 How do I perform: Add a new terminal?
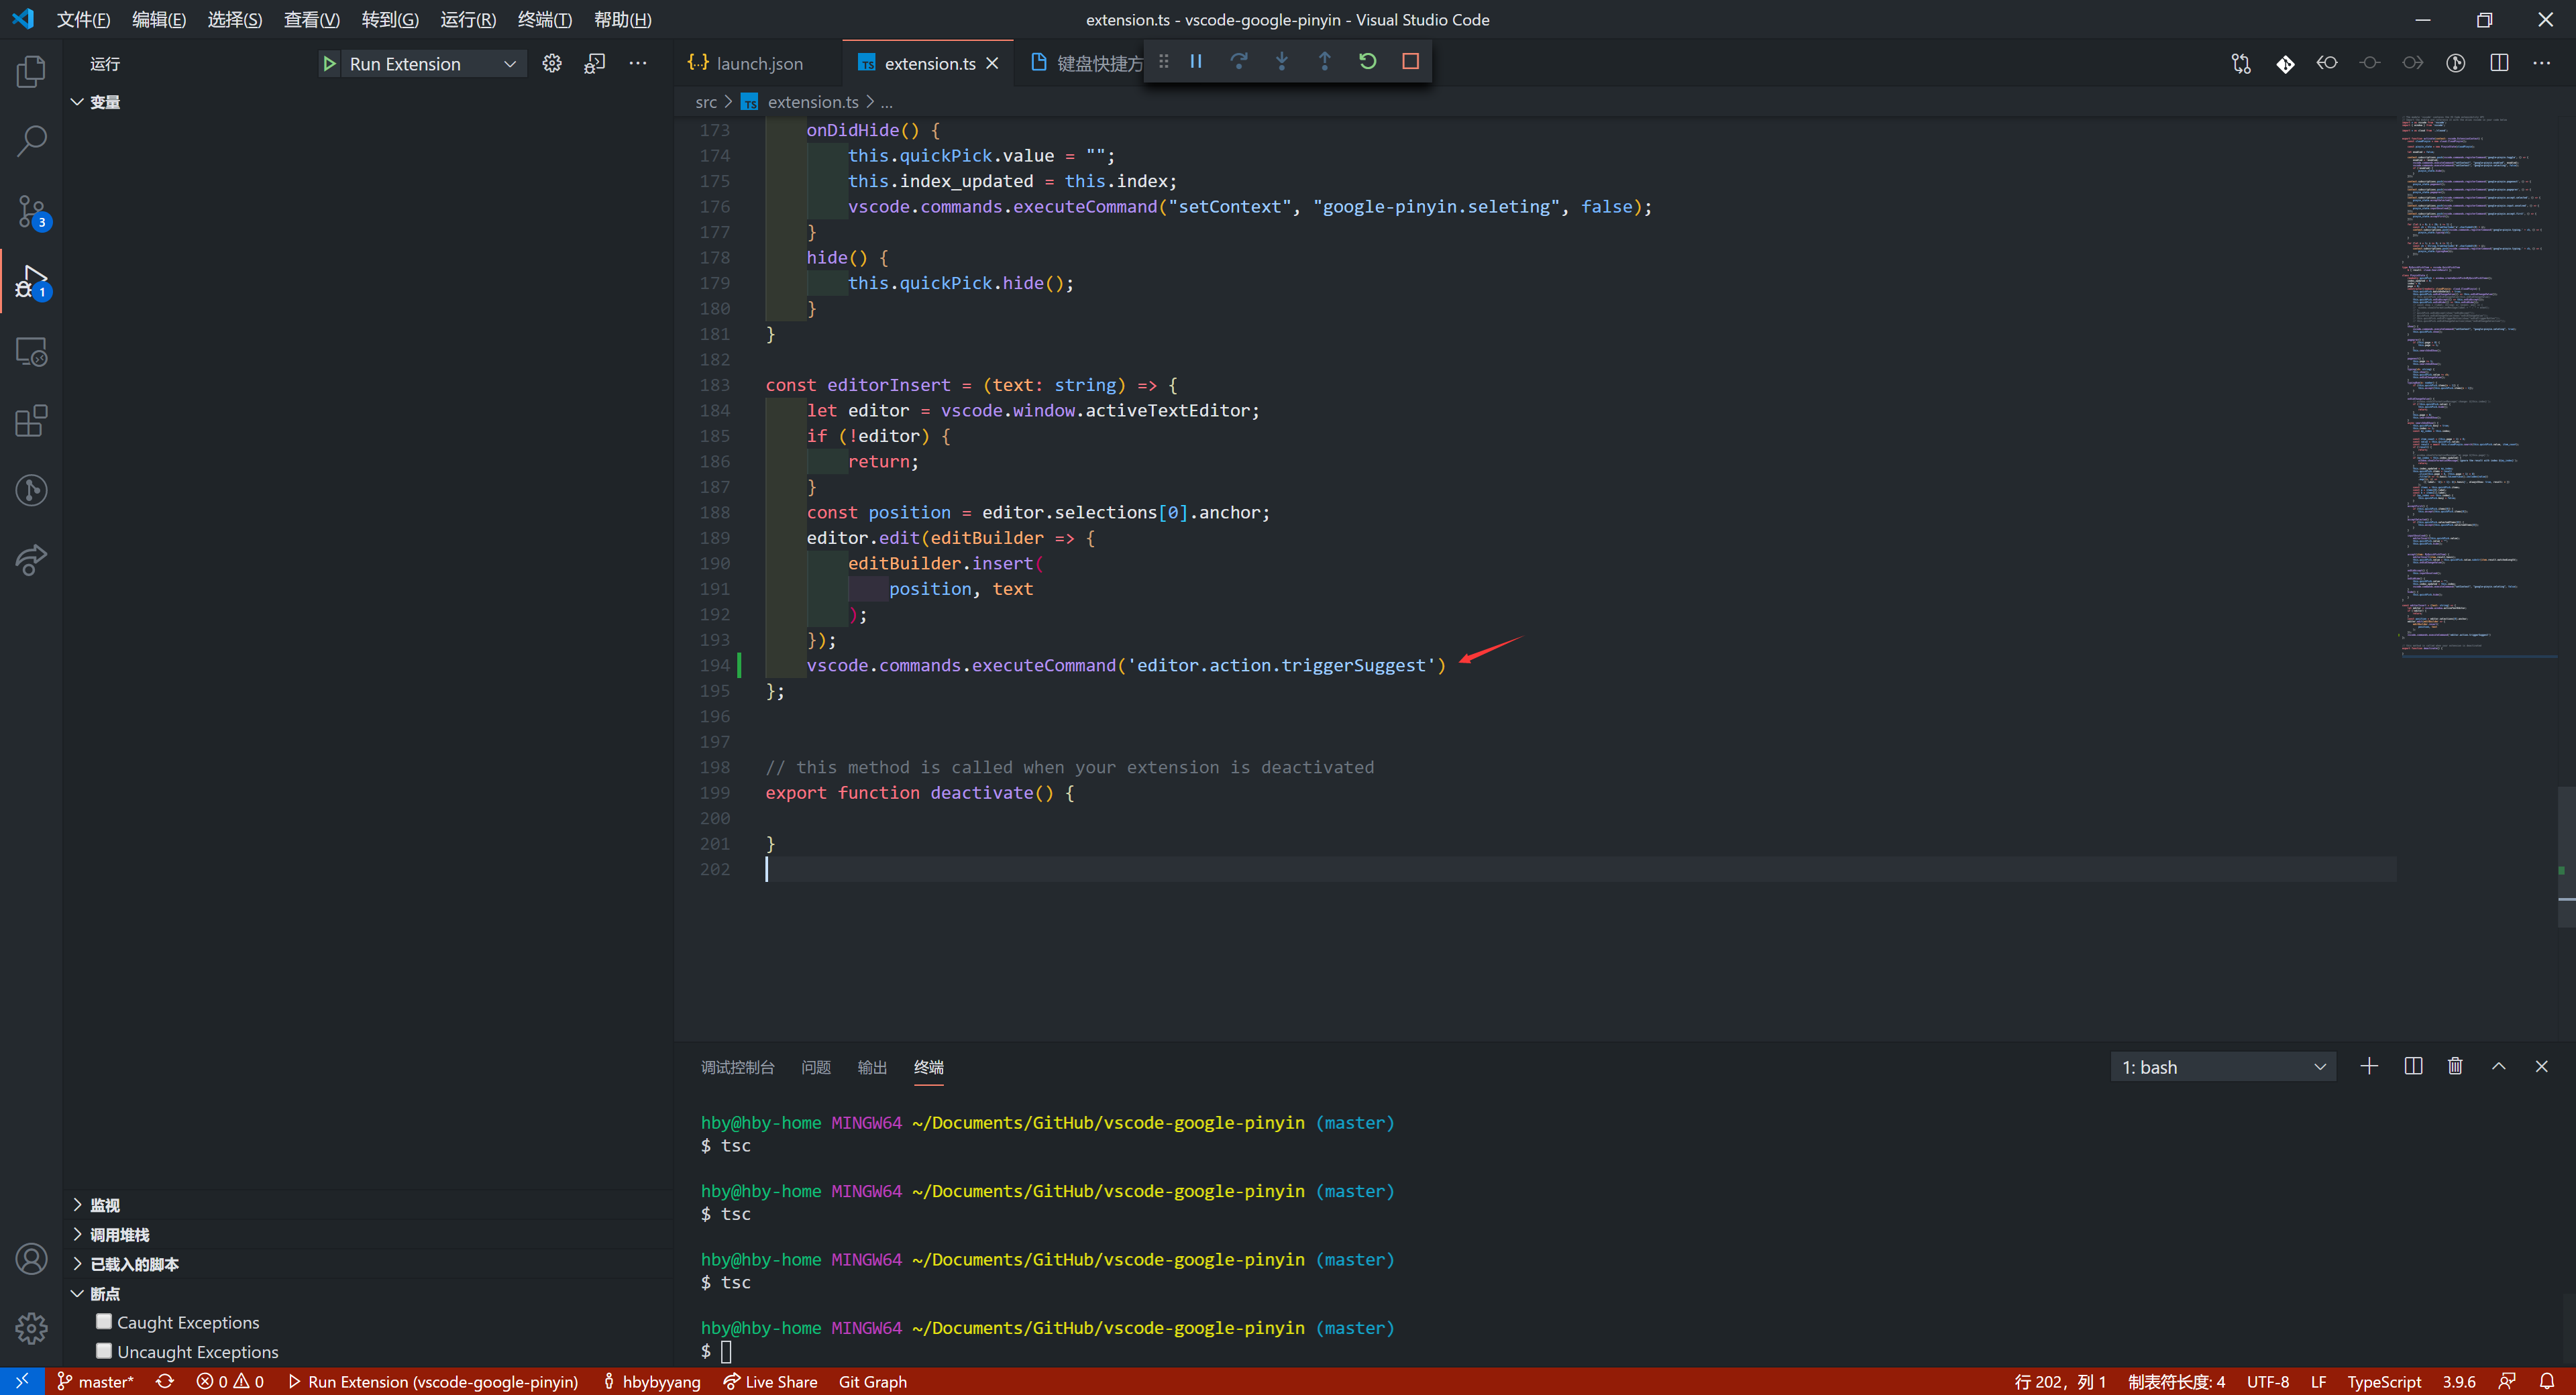(x=2369, y=1066)
